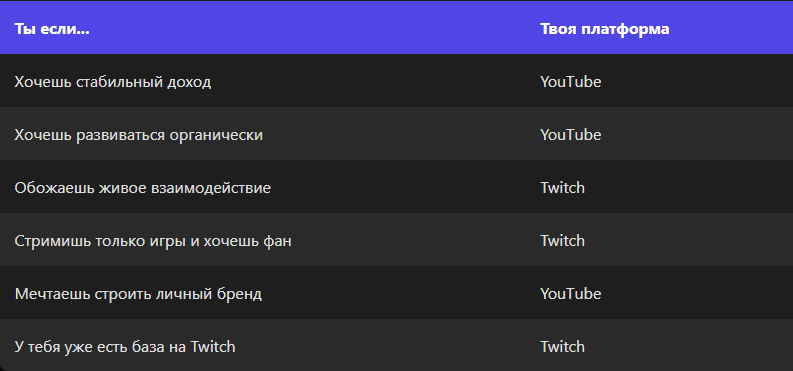Click Twitch in the games streaming row
The width and height of the screenshot is (793, 371).
[562, 240]
